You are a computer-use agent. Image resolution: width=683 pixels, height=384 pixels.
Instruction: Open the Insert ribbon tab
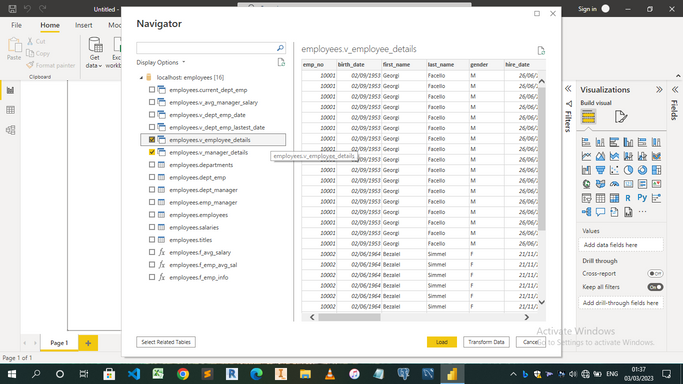[x=84, y=25]
